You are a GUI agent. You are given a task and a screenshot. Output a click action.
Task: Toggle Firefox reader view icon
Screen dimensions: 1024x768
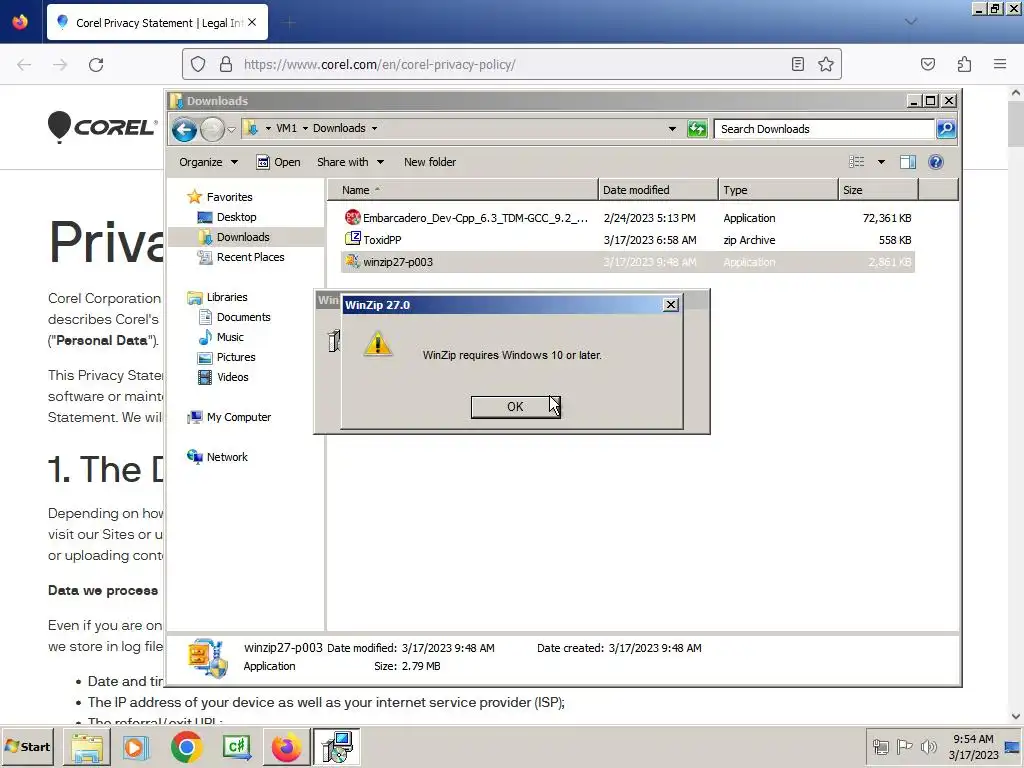[797, 65]
